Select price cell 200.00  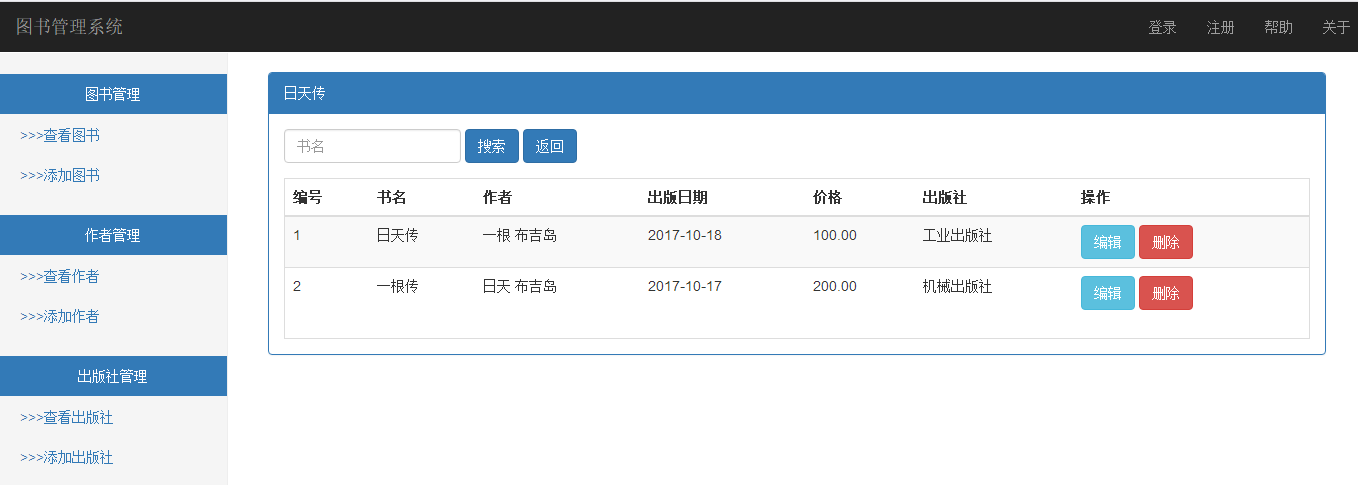point(835,287)
